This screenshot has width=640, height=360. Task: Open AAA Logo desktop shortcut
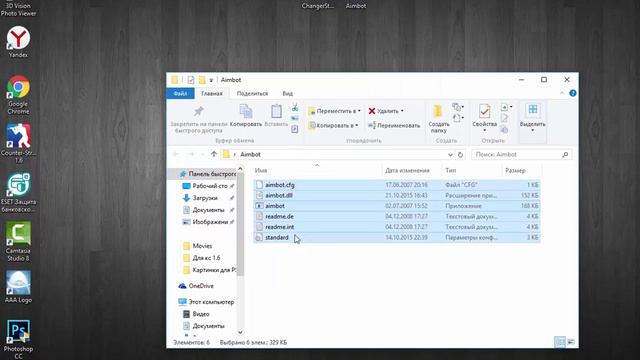[x=18, y=287]
